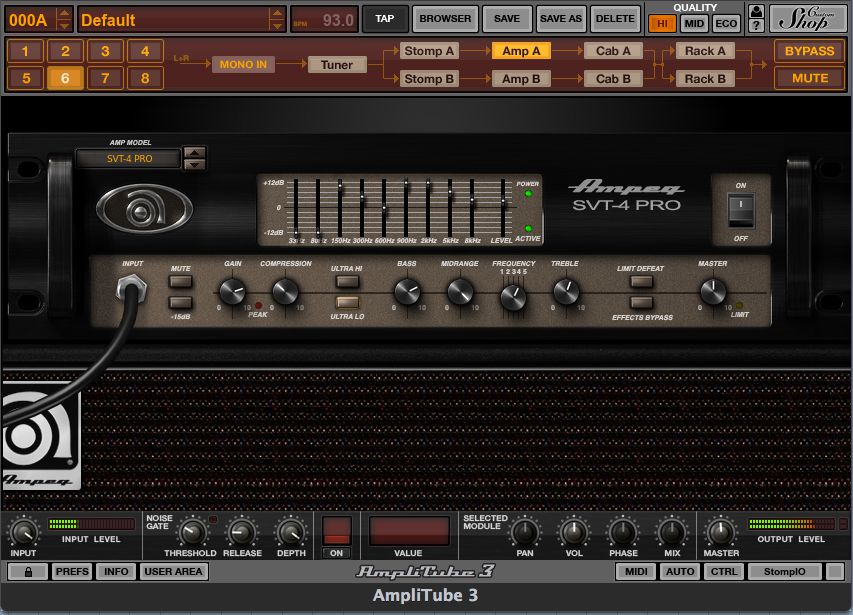
Task: Switch to the Amp B module
Action: [x=521, y=79]
